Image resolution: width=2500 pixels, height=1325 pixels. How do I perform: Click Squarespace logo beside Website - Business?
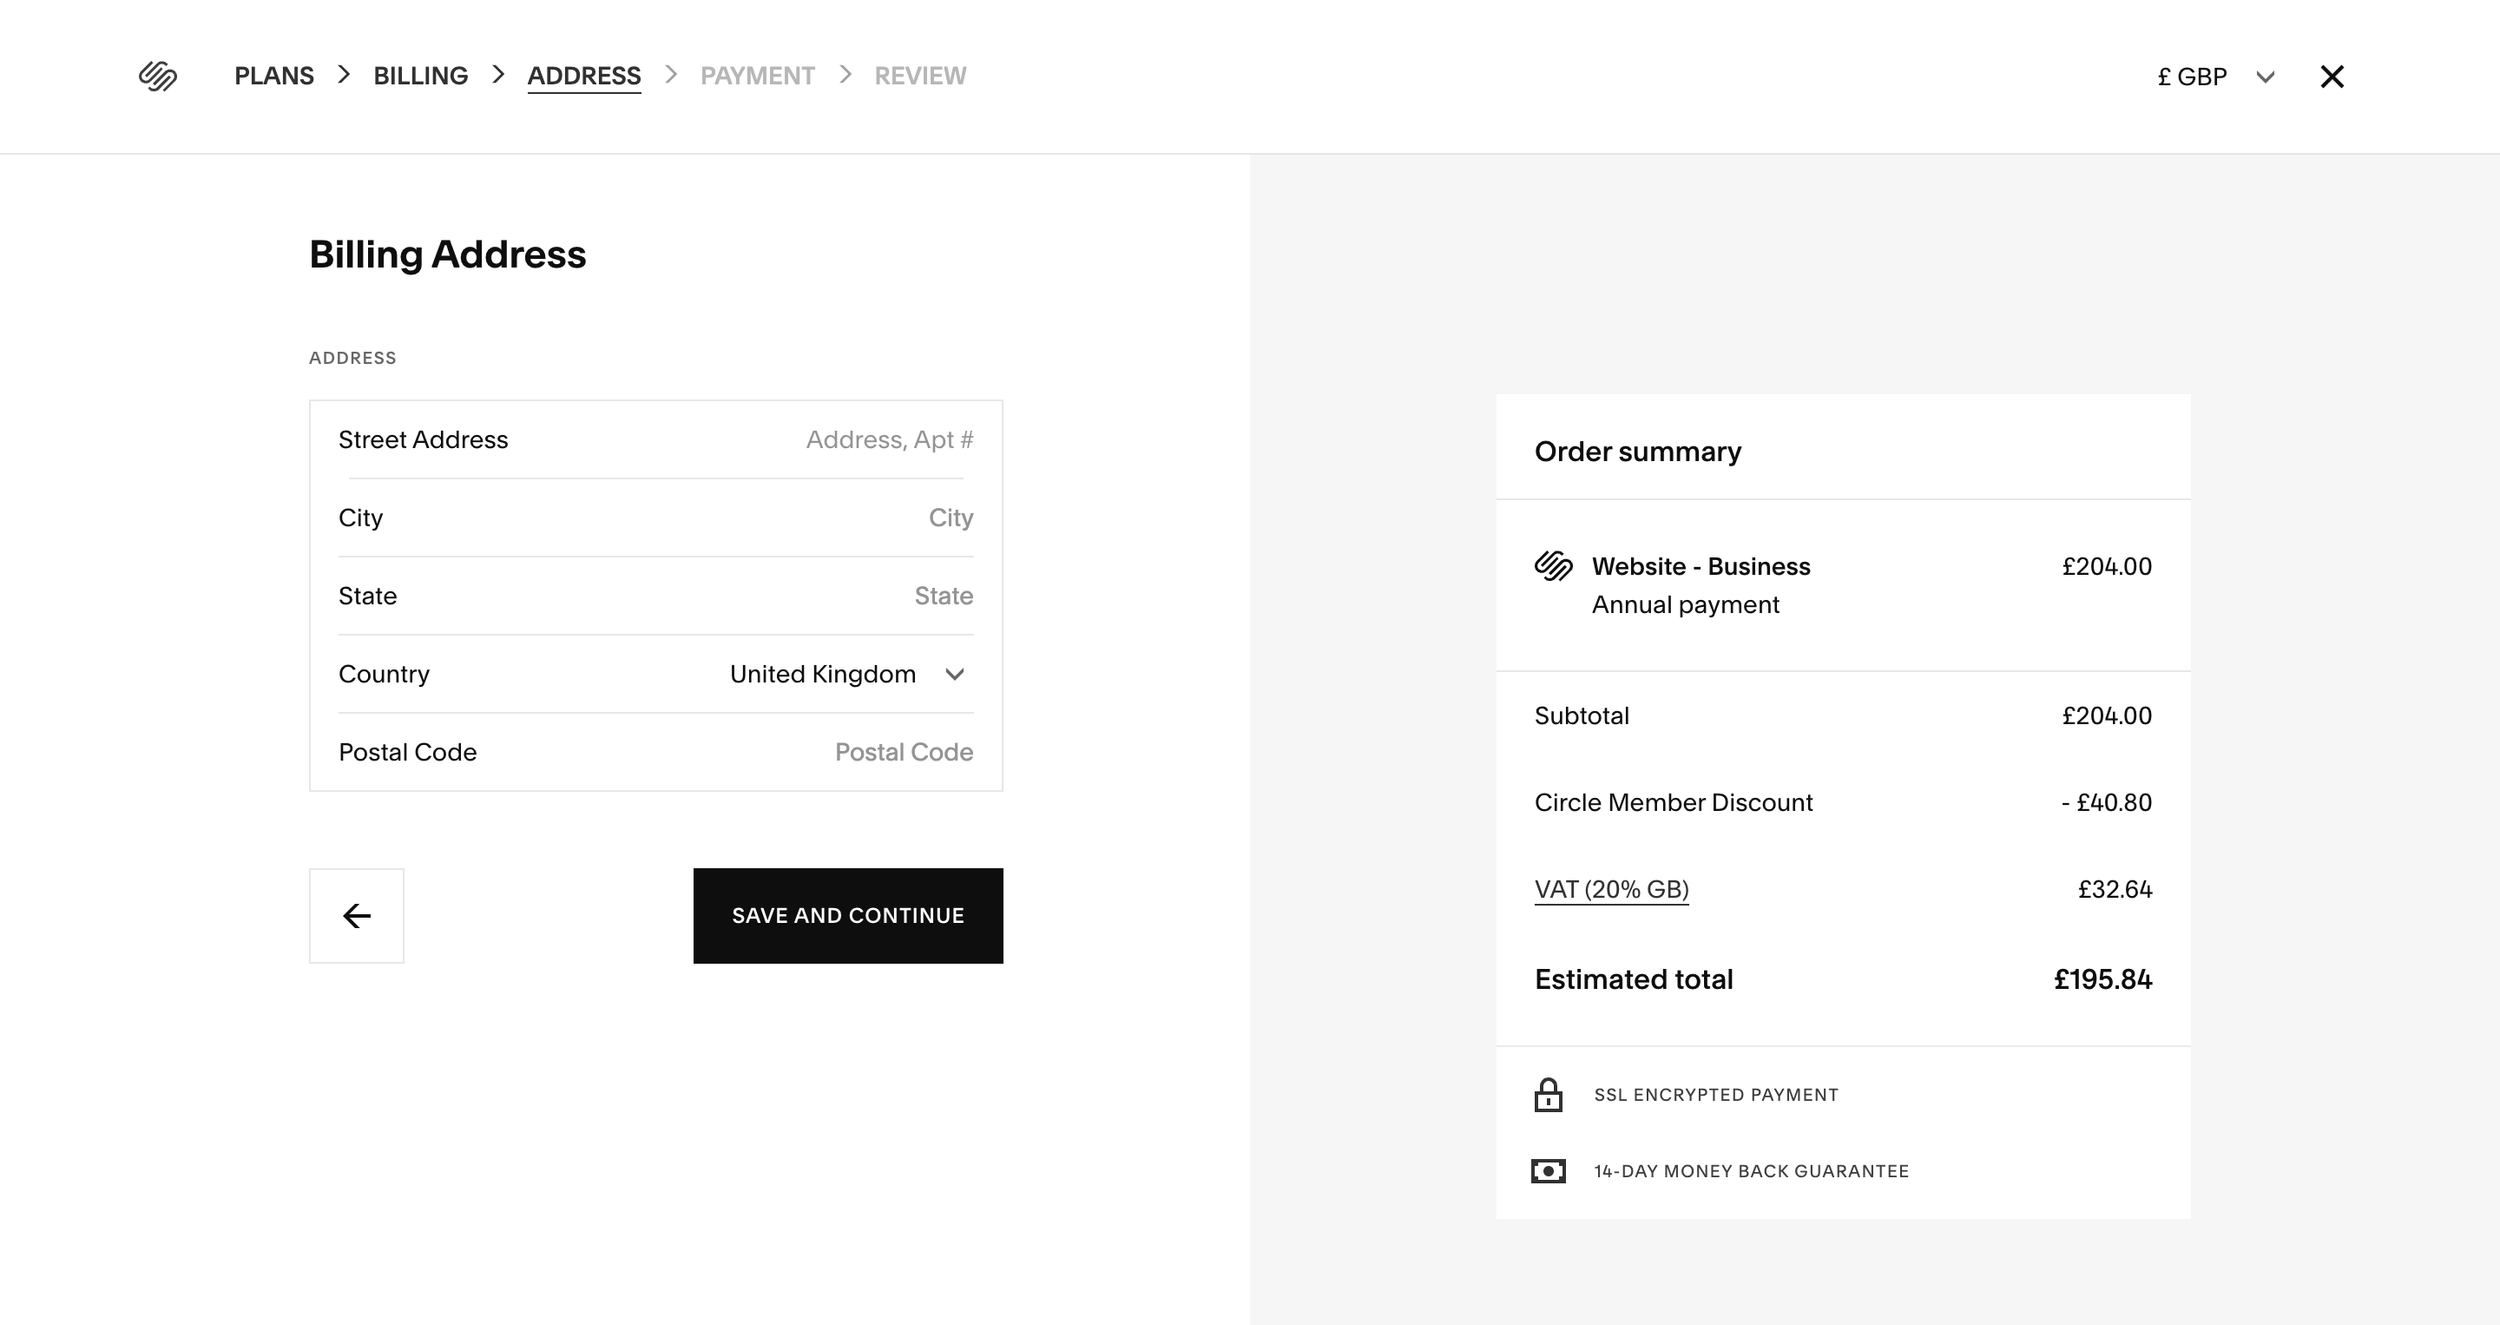point(1553,566)
